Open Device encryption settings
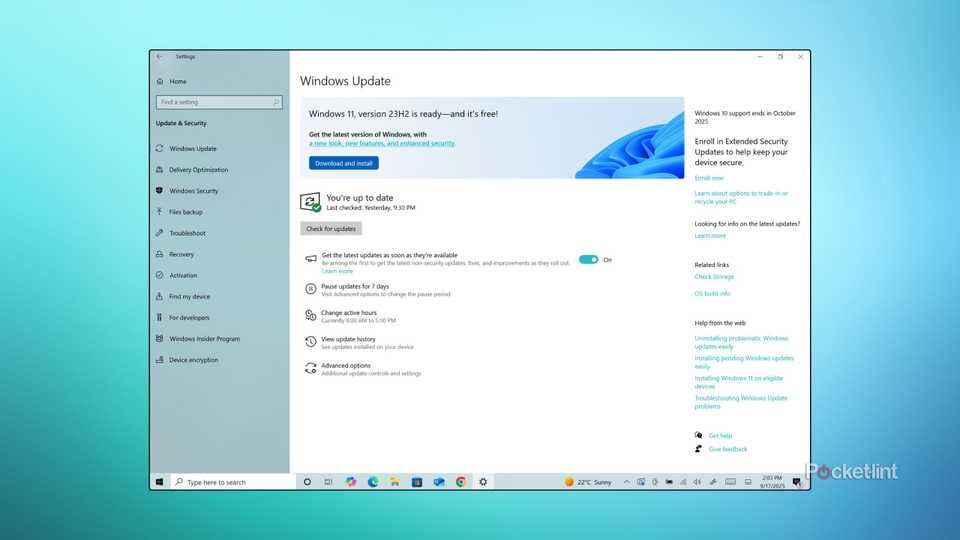The image size is (960, 540). coord(193,359)
